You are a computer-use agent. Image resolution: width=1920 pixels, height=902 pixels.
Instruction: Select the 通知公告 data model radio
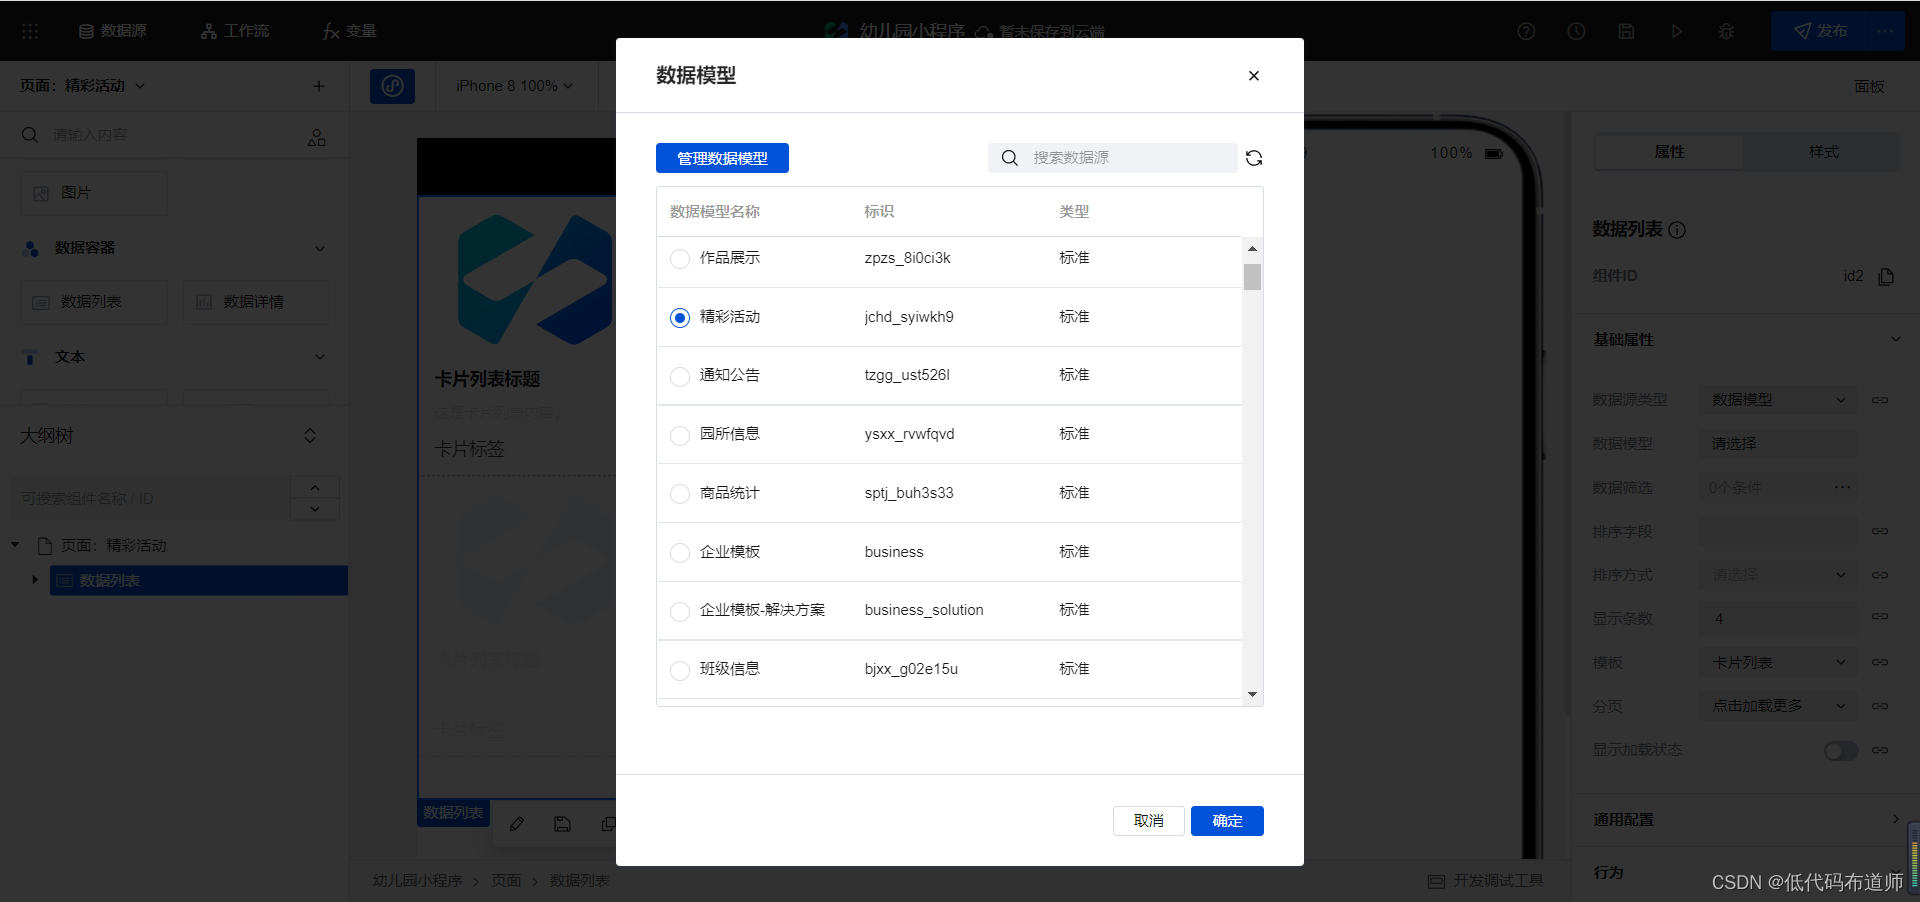coord(680,376)
